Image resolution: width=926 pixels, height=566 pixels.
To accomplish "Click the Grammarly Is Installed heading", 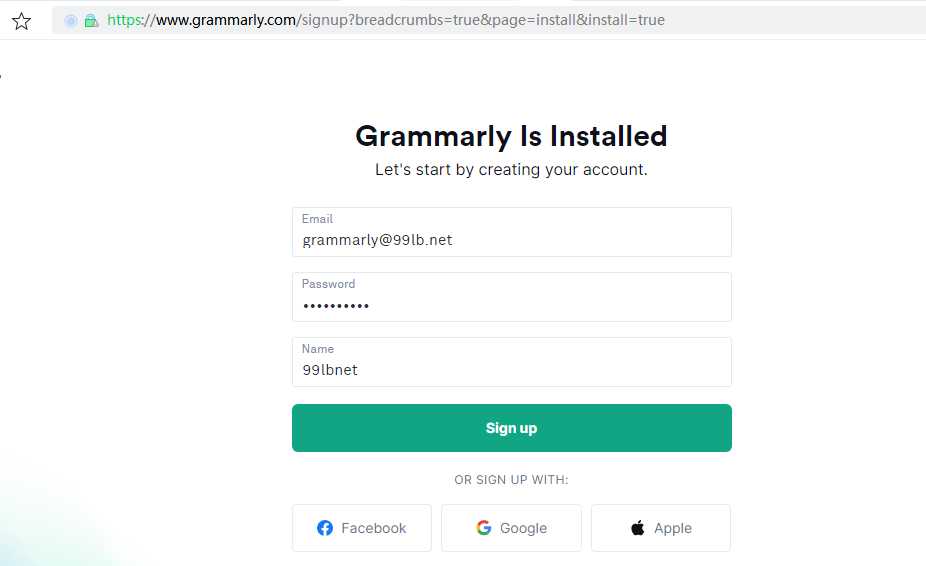I will click(x=511, y=136).
